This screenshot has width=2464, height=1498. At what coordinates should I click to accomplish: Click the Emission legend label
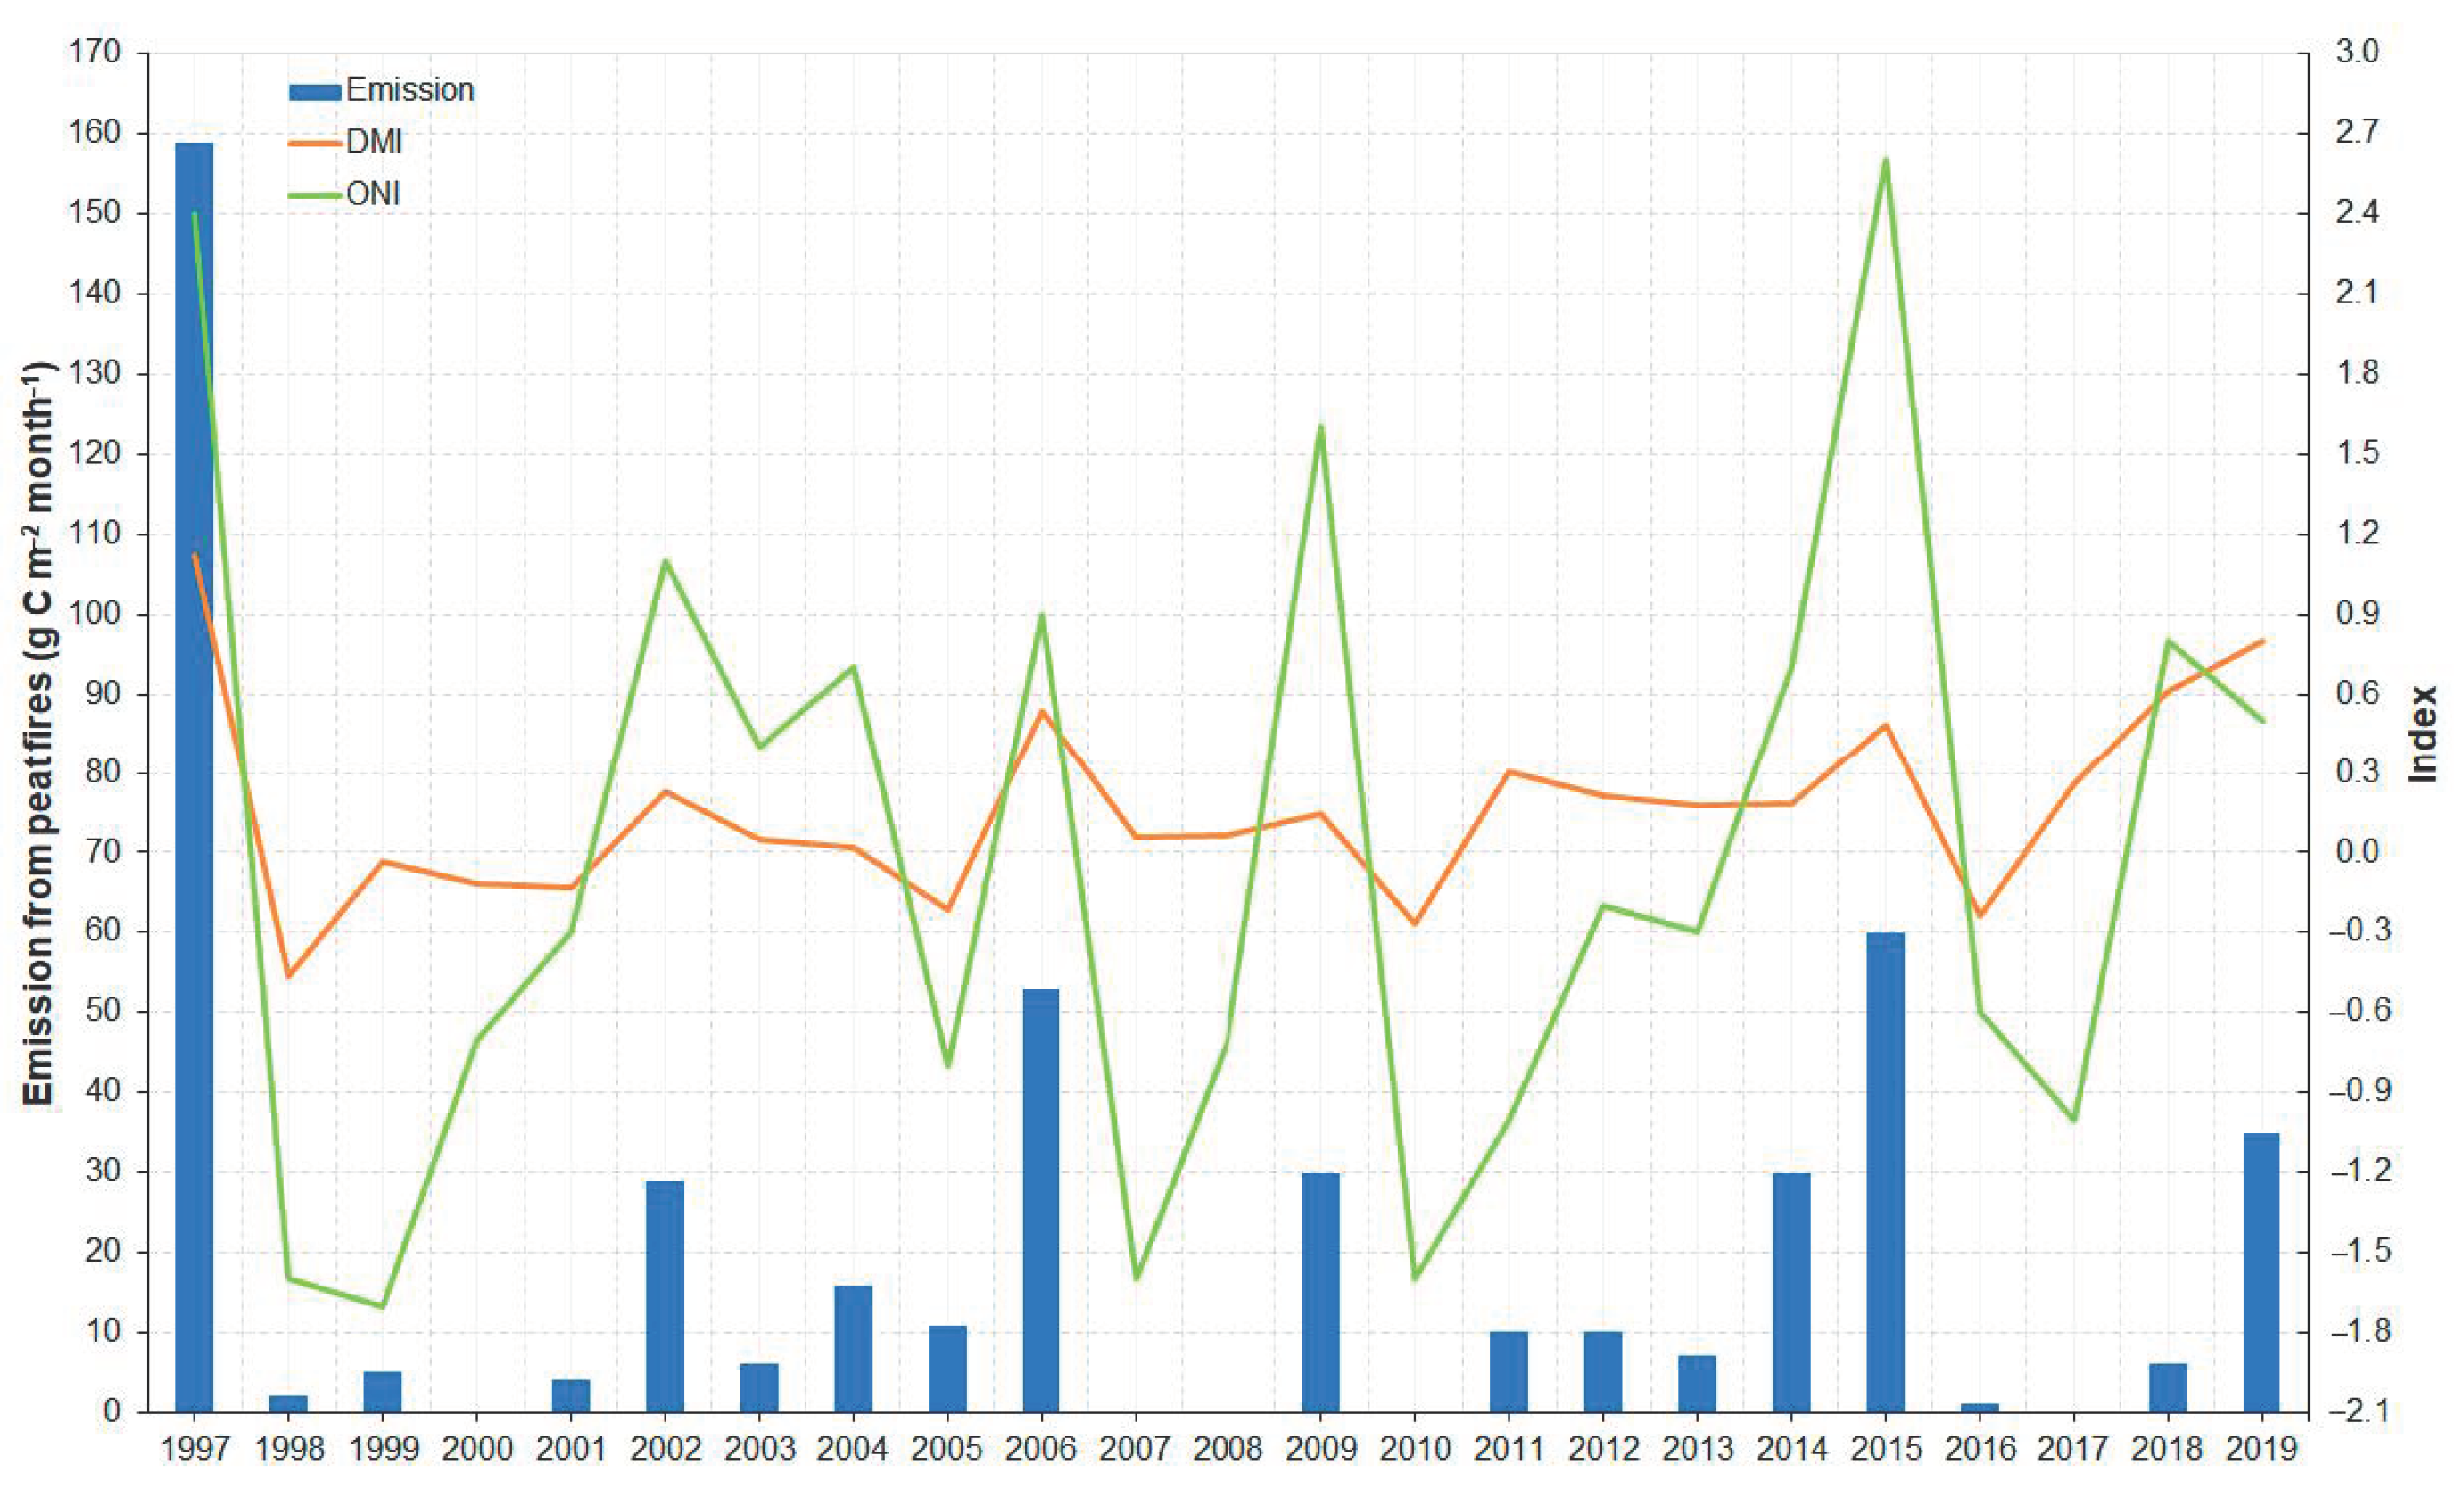(x=410, y=90)
